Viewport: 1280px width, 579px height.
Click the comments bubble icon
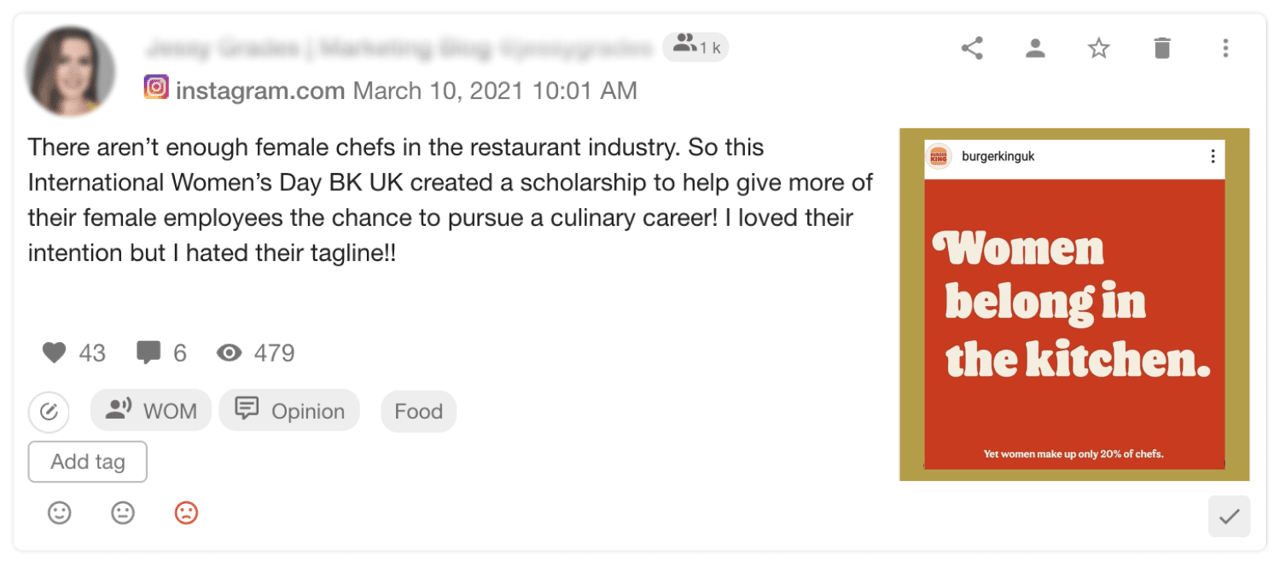[x=148, y=353]
